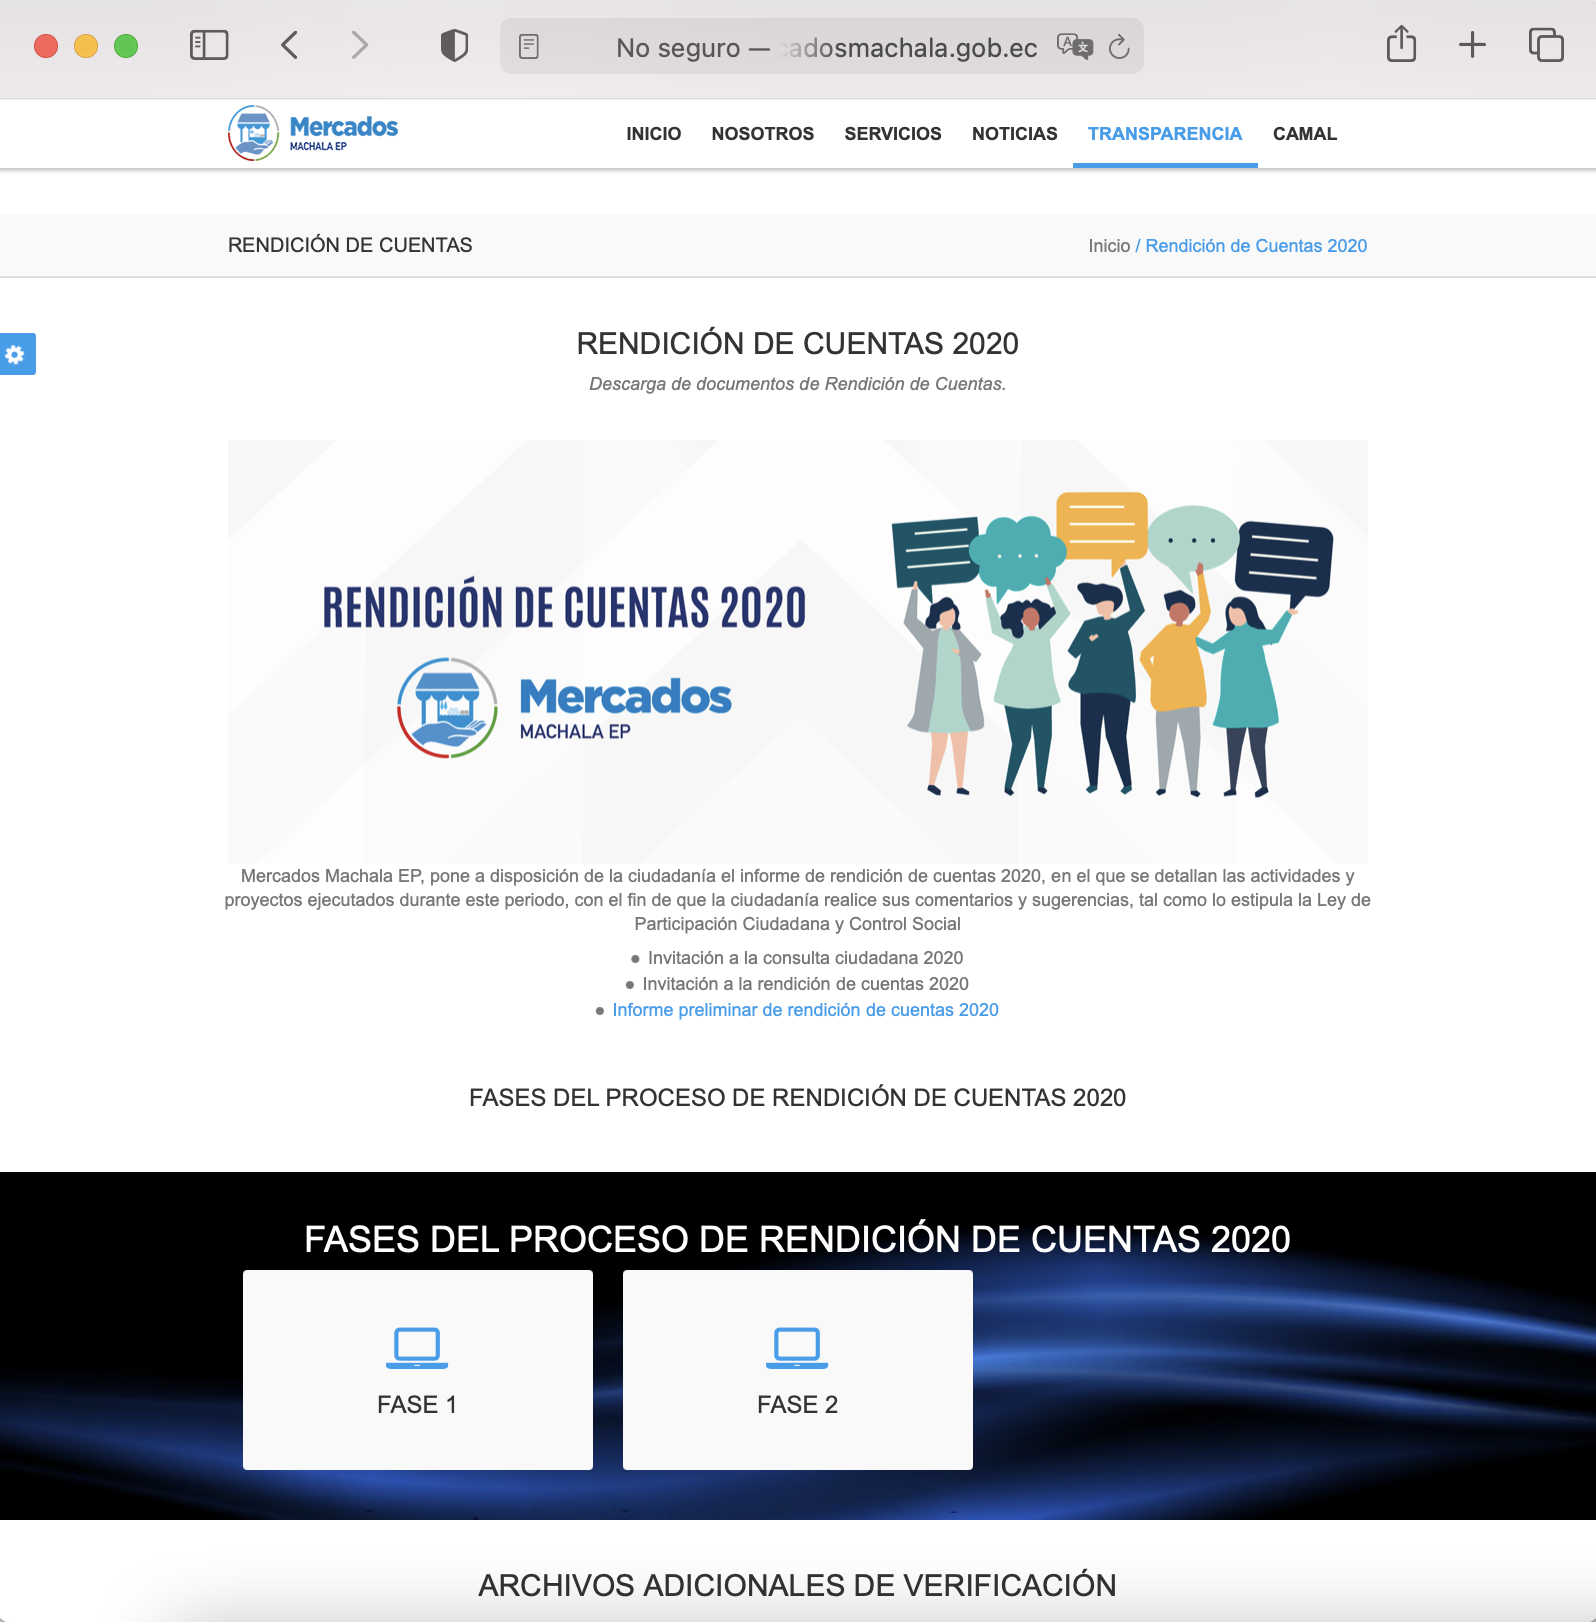The image size is (1596, 1622).
Task: Open the blue settings gear panel
Action: click(x=17, y=354)
